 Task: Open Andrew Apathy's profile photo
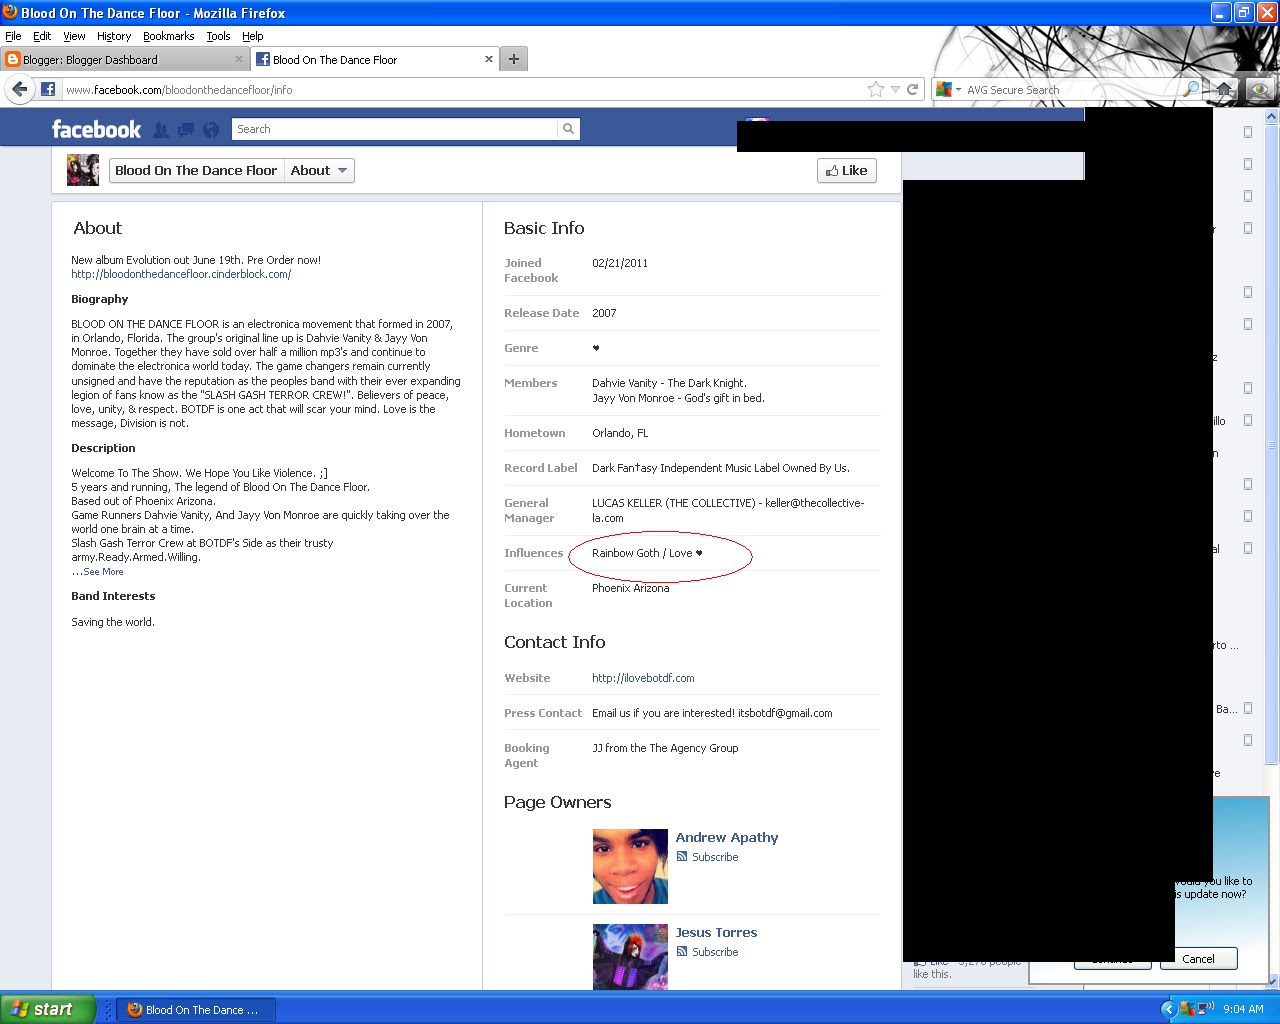click(630, 866)
